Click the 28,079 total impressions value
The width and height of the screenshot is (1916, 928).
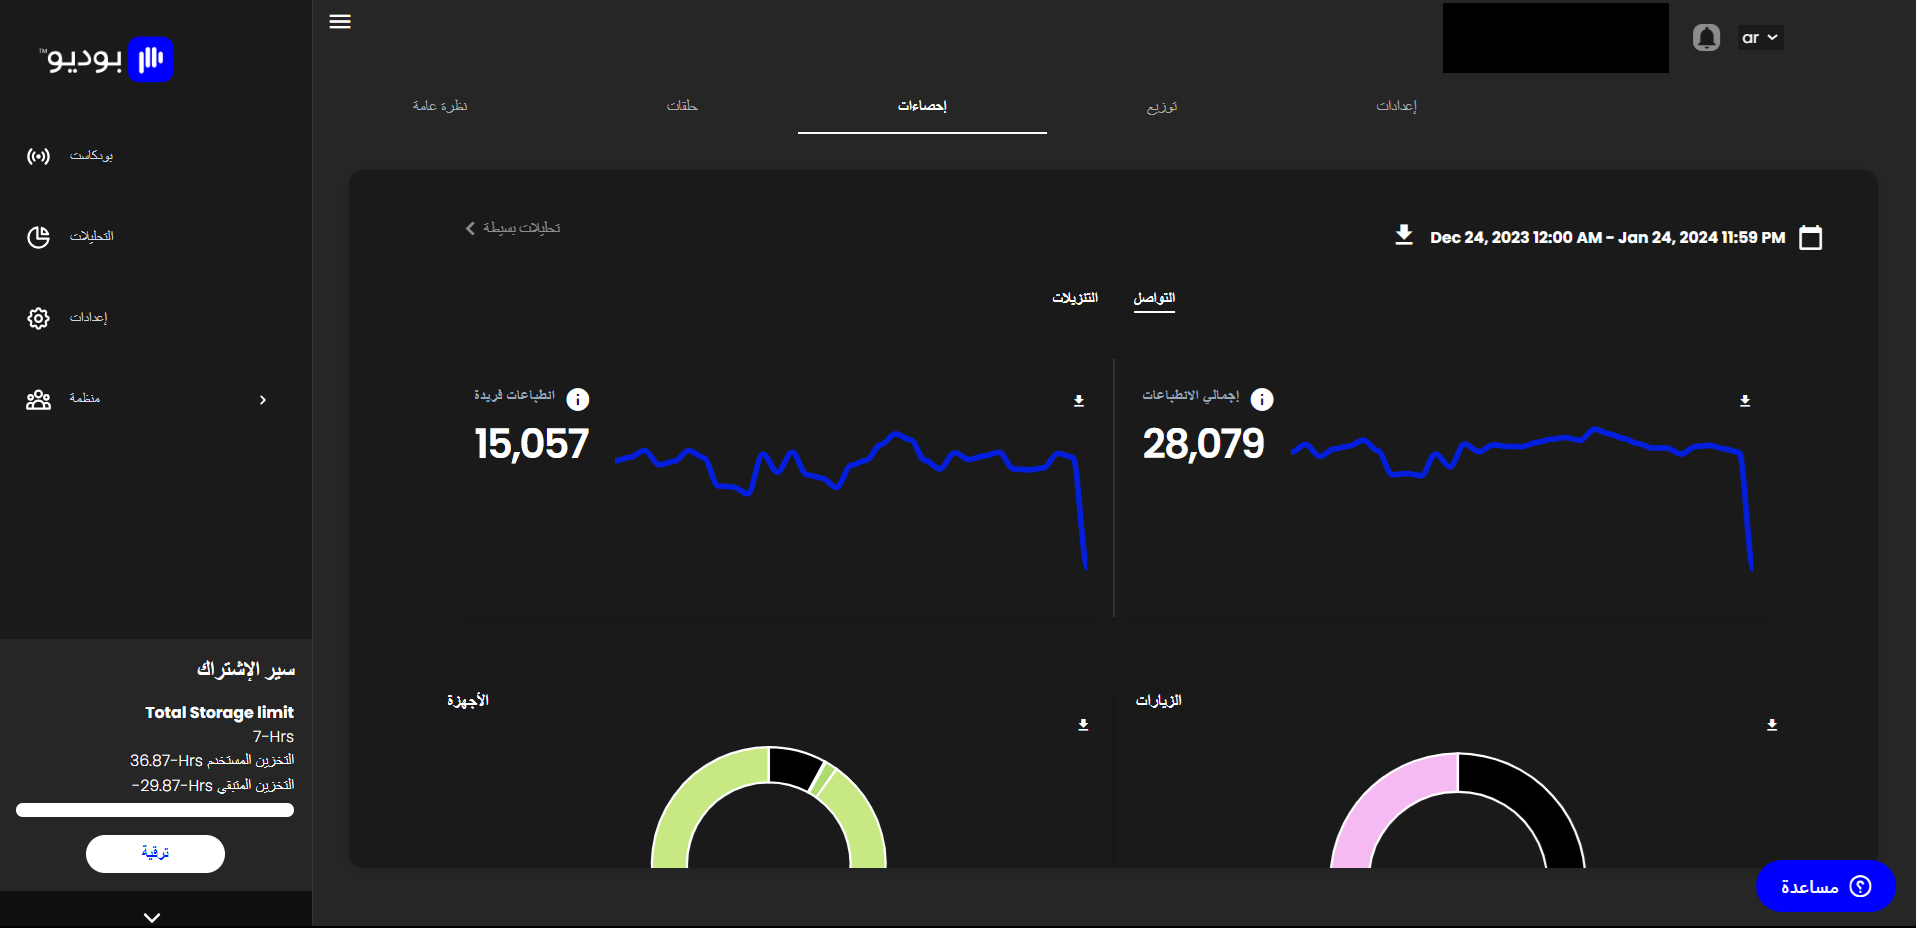coord(1203,444)
